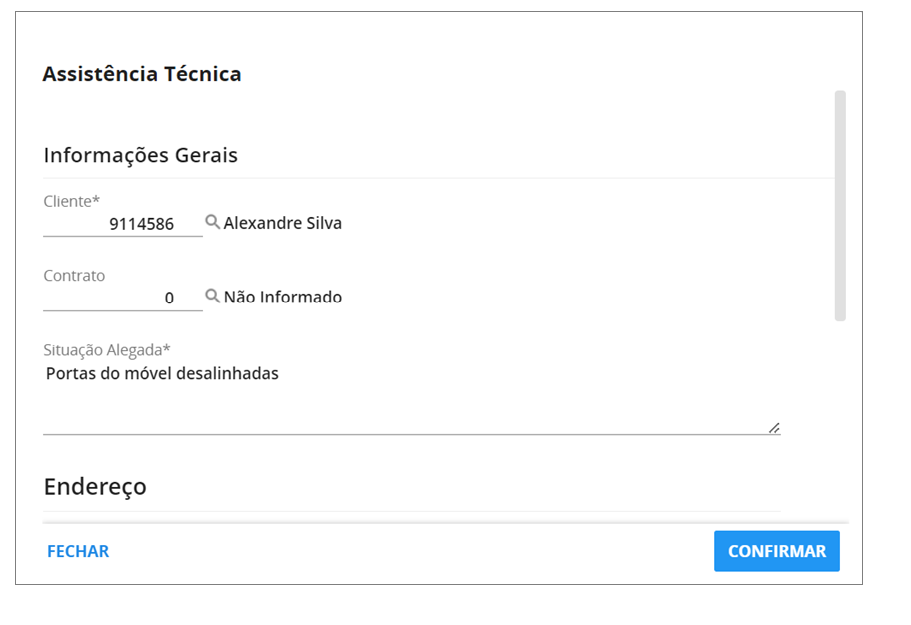Focus the Contrato number field showing 0

(123, 298)
